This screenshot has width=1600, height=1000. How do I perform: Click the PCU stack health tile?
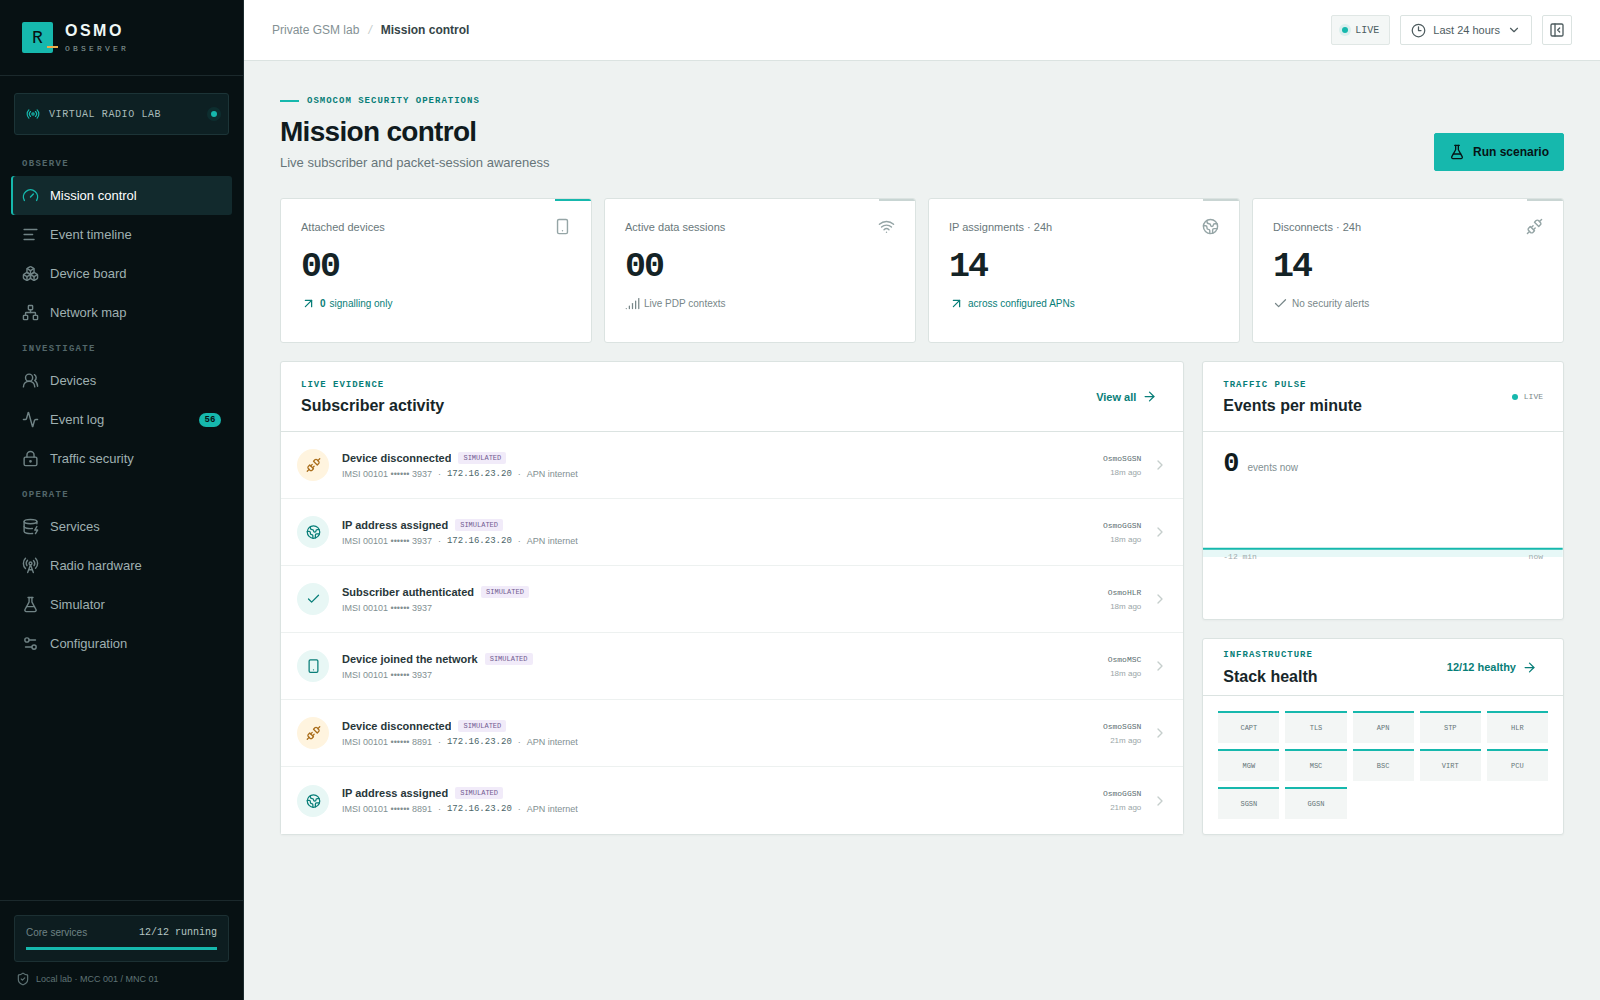pyautogui.click(x=1517, y=765)
